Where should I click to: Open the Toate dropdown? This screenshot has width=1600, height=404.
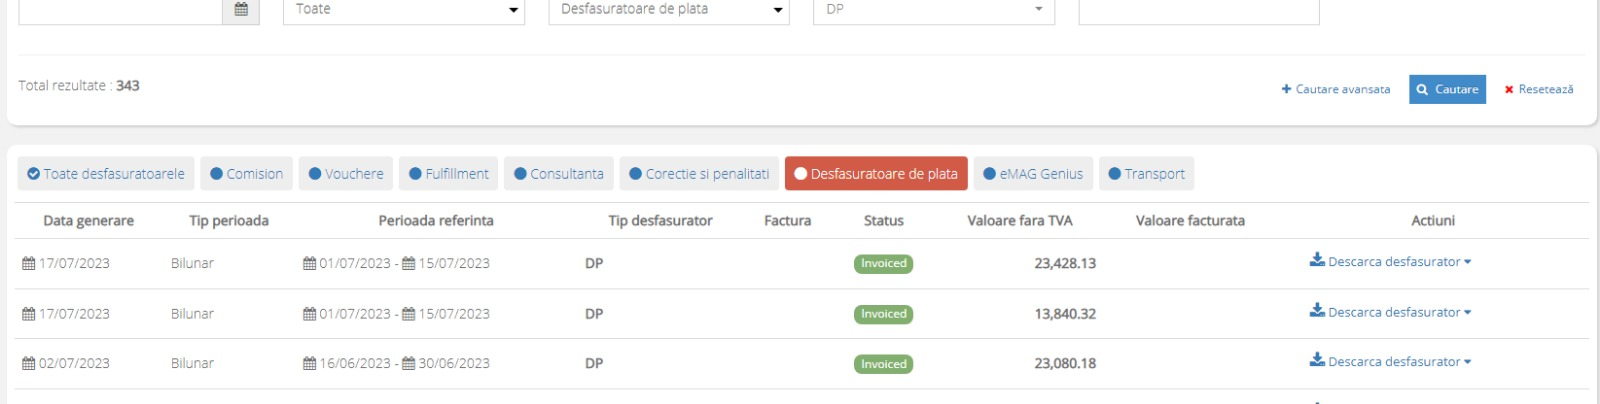tap(404, 10)
